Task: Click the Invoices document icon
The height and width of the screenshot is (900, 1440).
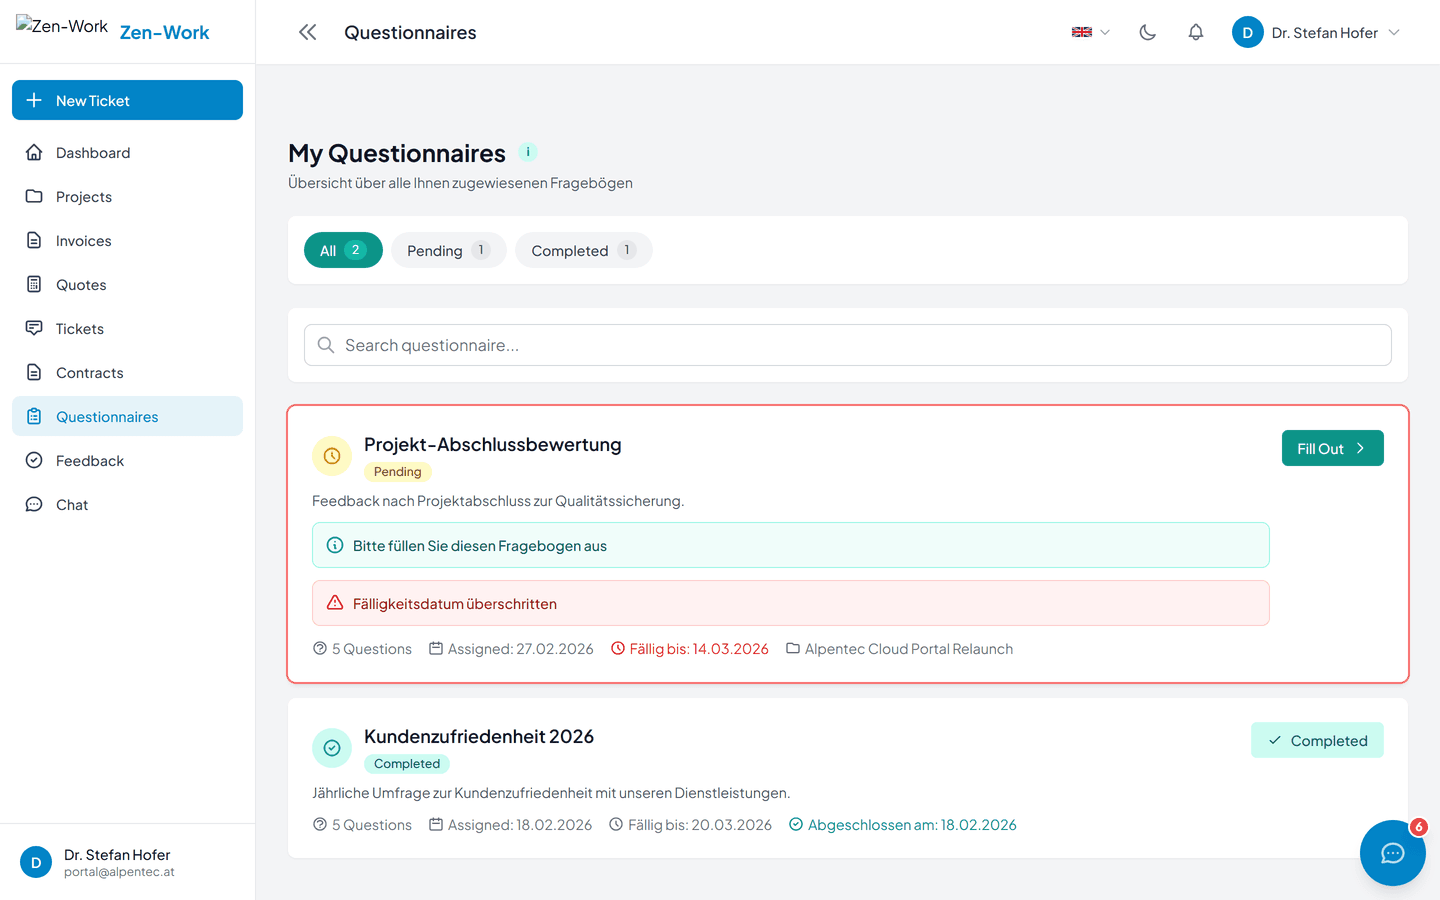Action: (x=34, y=240)
